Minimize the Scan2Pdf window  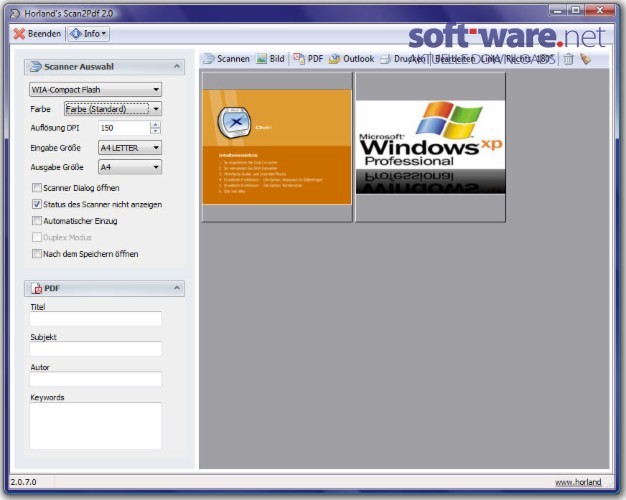click(x=558, y=10)
